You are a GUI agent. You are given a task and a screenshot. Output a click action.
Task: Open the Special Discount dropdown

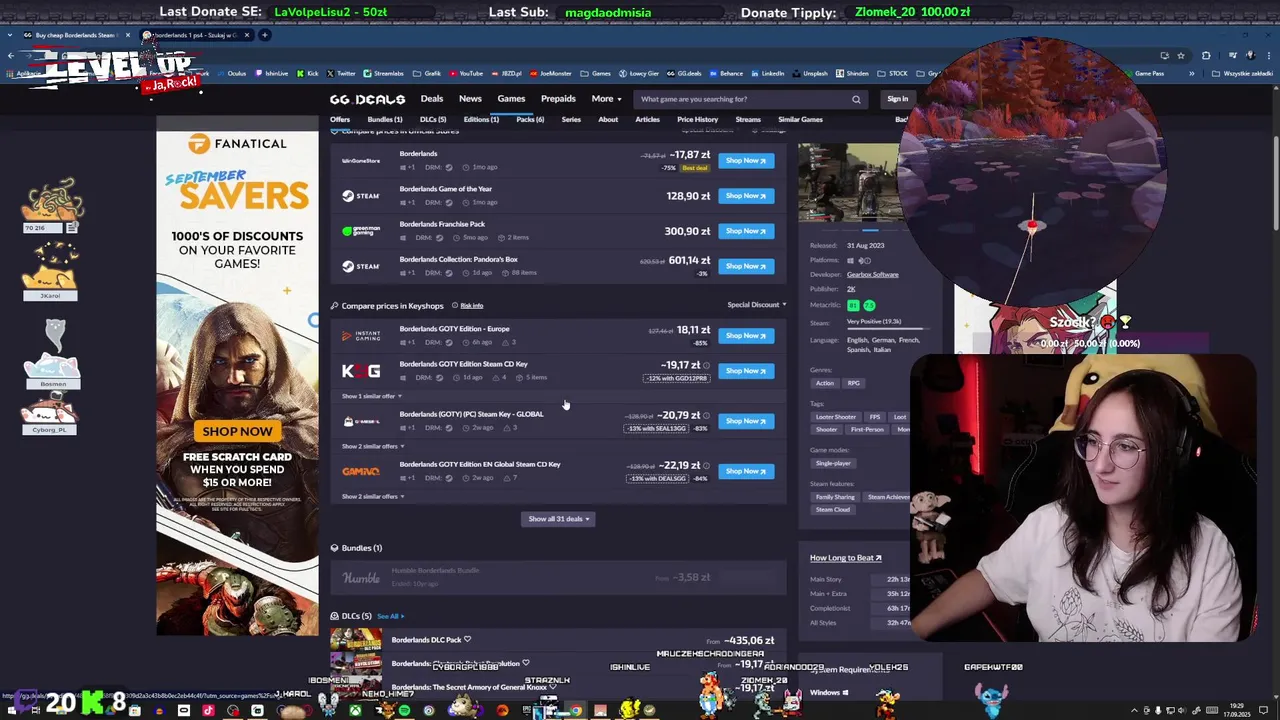point(757,305)
